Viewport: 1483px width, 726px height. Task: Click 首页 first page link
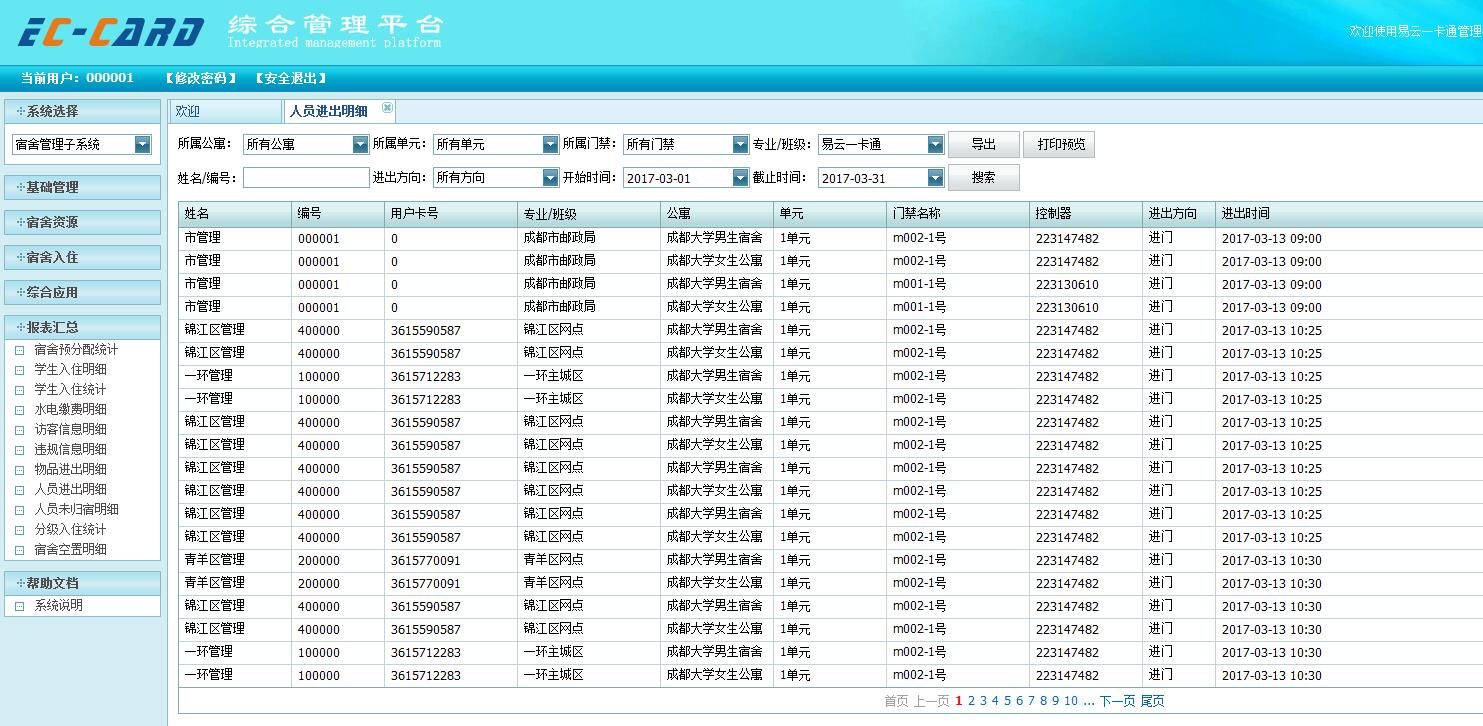click(x=896, y=701)
